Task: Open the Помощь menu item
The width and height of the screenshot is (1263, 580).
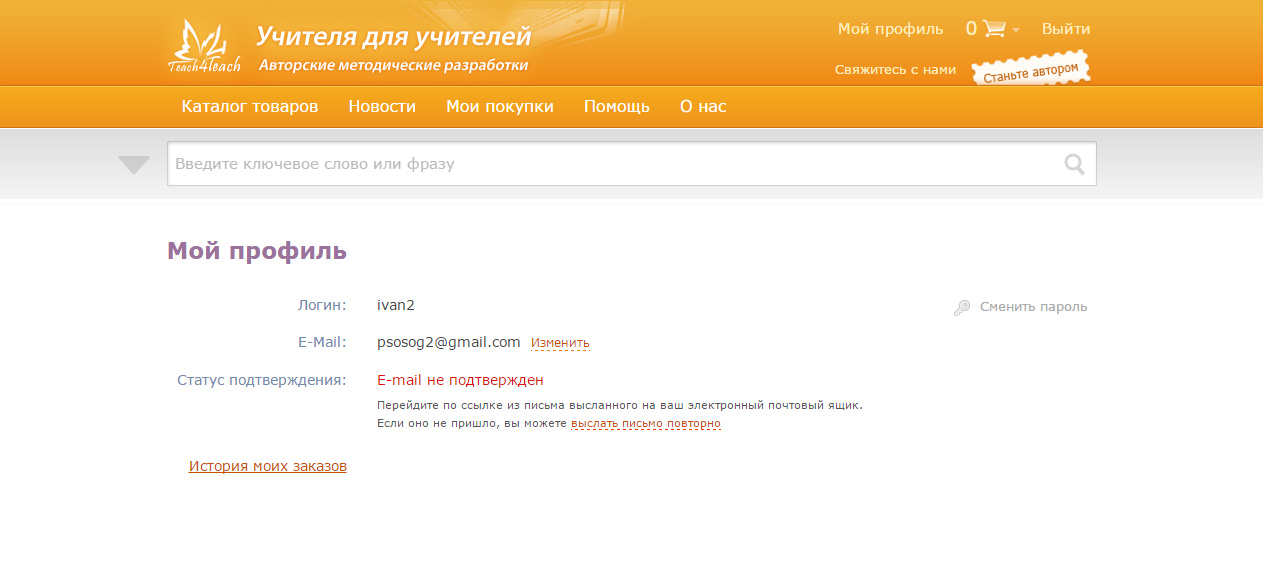Action: click(x=617, y=106)
